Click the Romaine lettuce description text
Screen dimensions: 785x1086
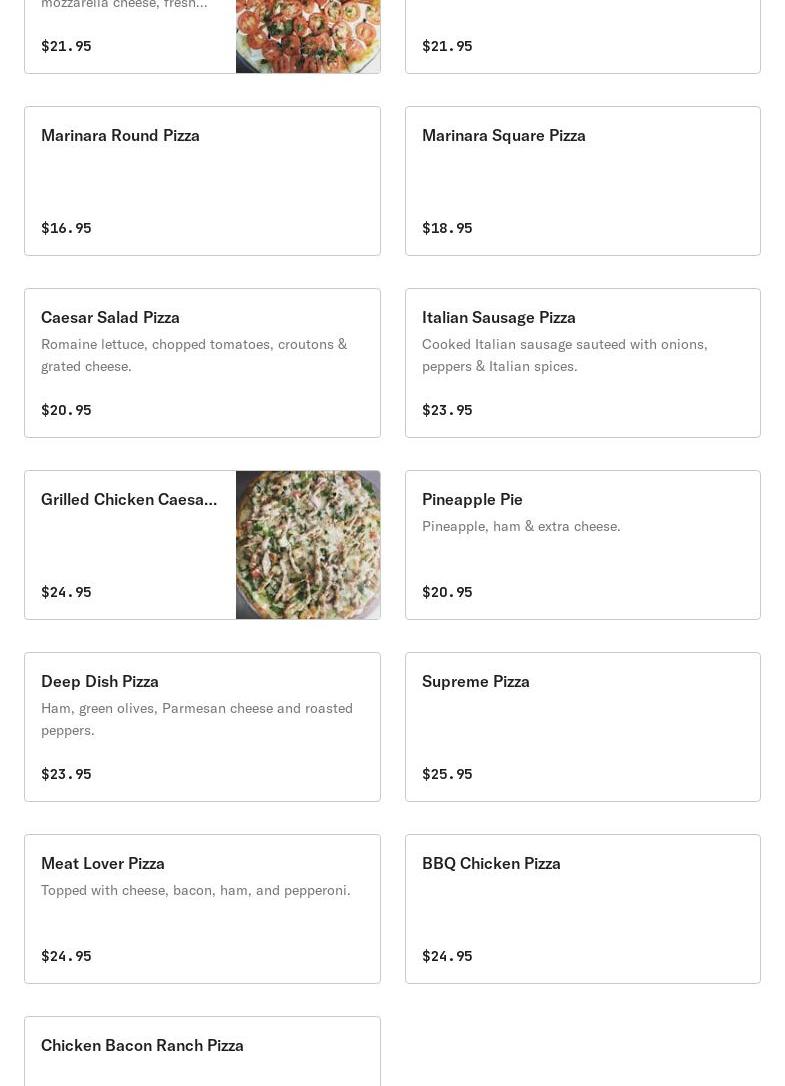(x=194, y=355)
